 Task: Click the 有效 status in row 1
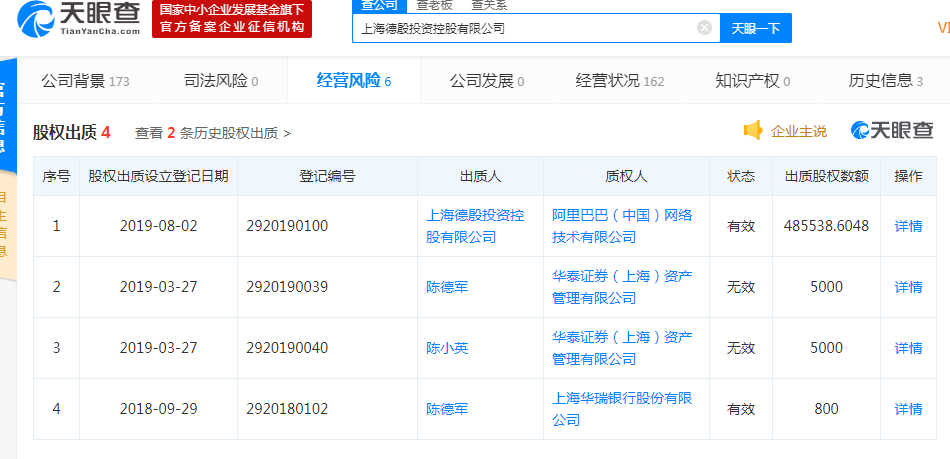(x=741, y=226)
